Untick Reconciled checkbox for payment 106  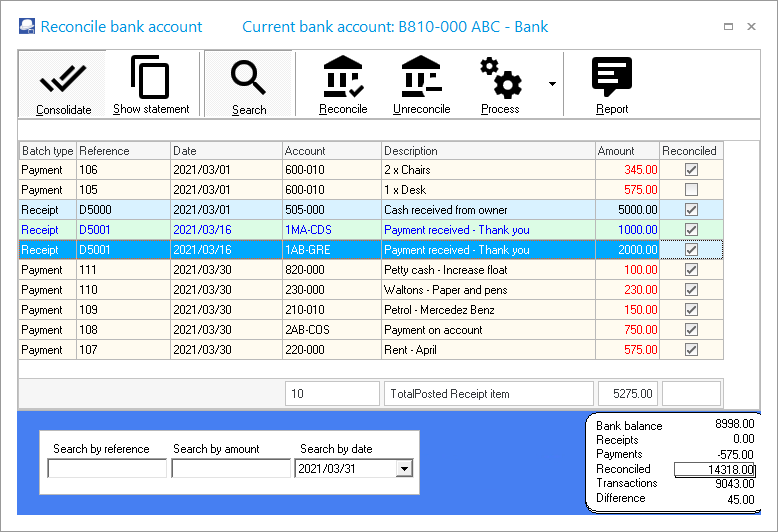pos(691,170)
